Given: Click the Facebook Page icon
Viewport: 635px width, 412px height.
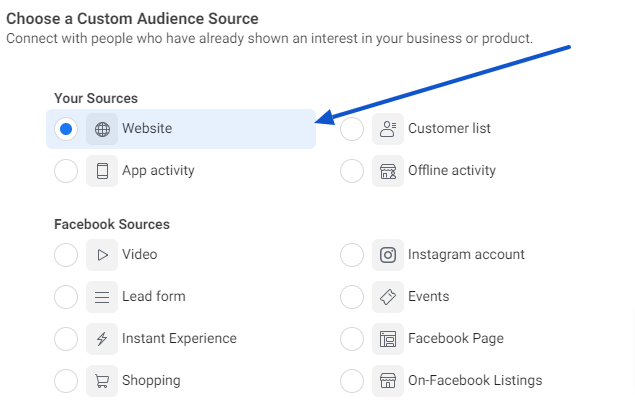Looking at the screenshot, I should (x=388, y=339).
